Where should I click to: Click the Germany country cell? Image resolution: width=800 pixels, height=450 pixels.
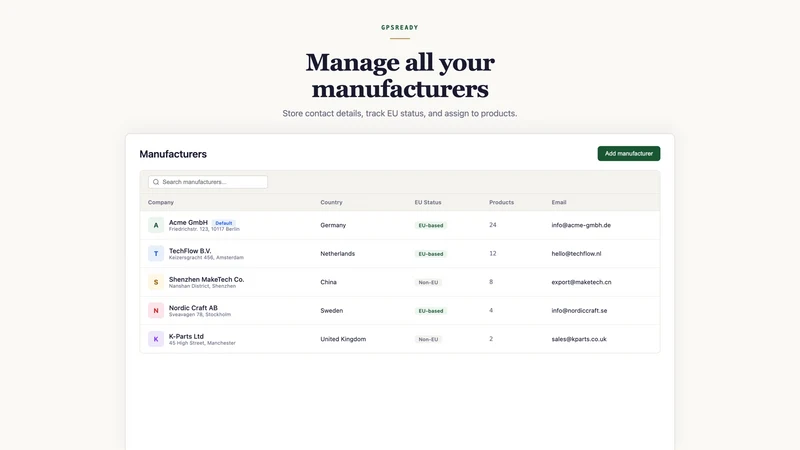(x=333, y=225)
